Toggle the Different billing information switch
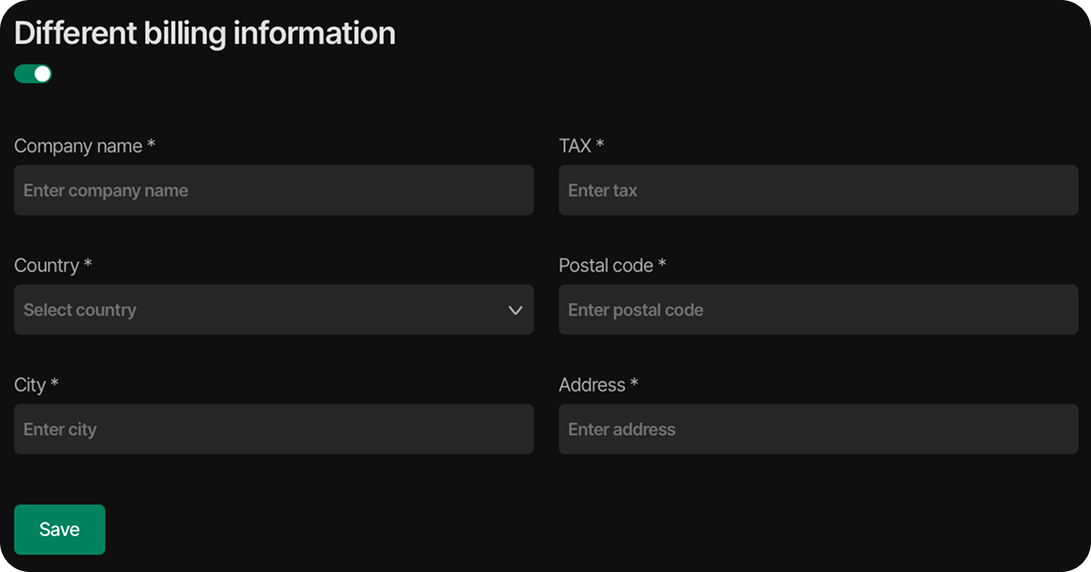 [x=33, y=74]
